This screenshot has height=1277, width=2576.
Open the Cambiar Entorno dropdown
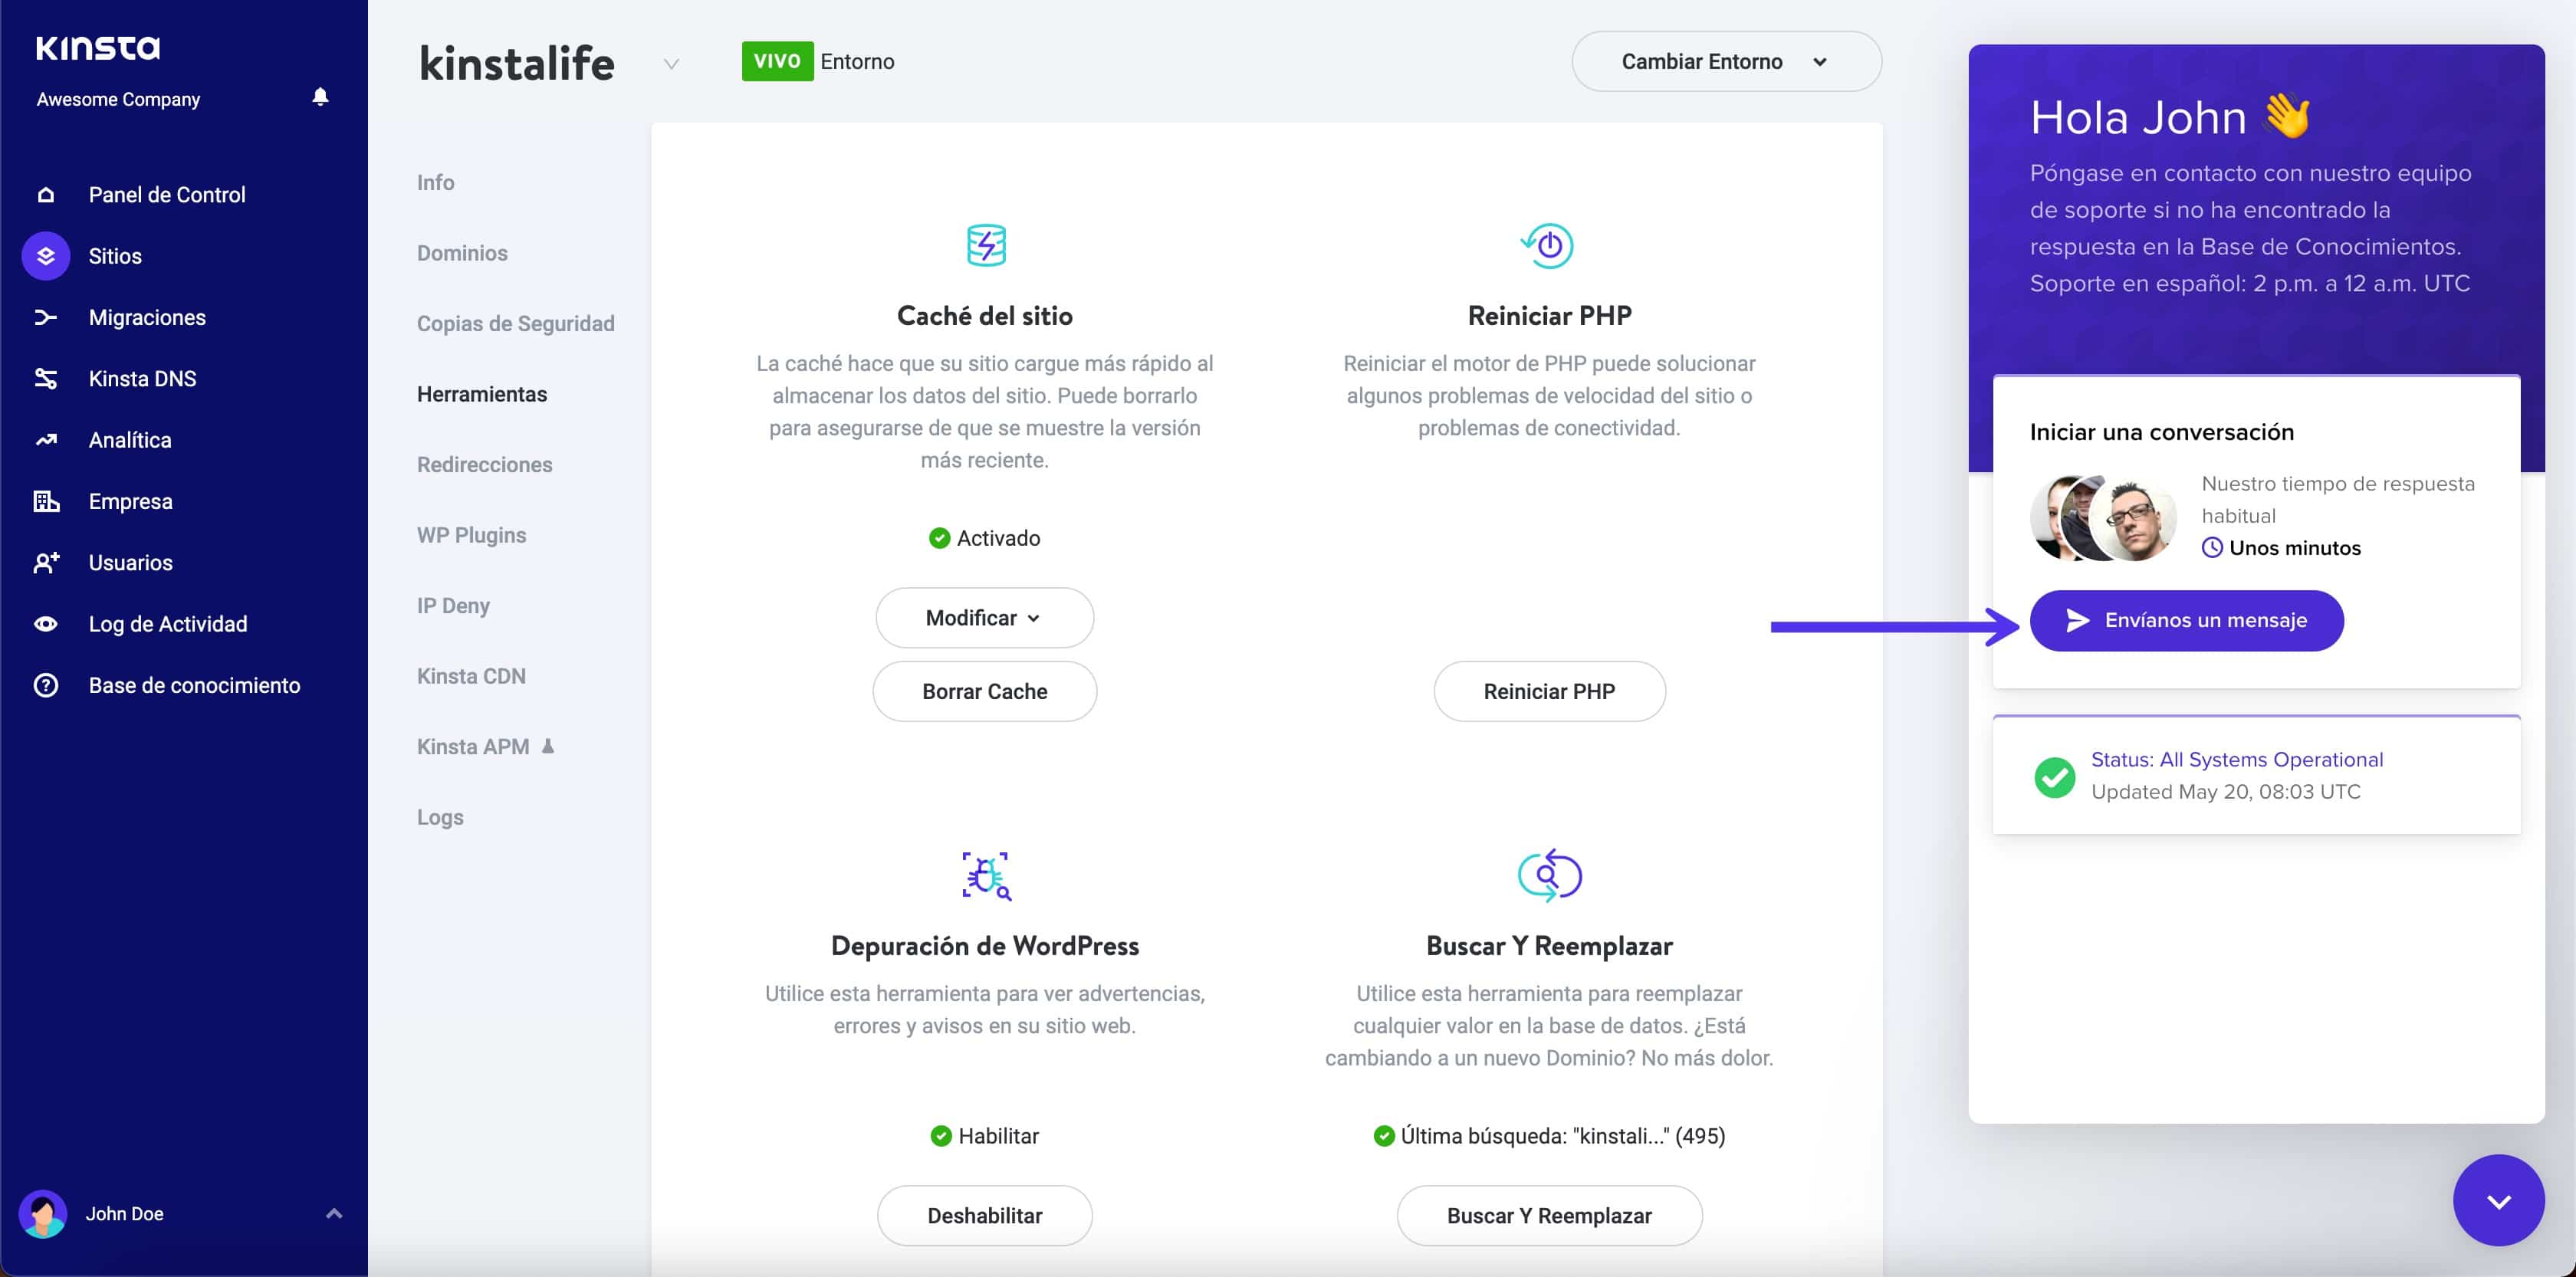click(x=1724, y=61)
